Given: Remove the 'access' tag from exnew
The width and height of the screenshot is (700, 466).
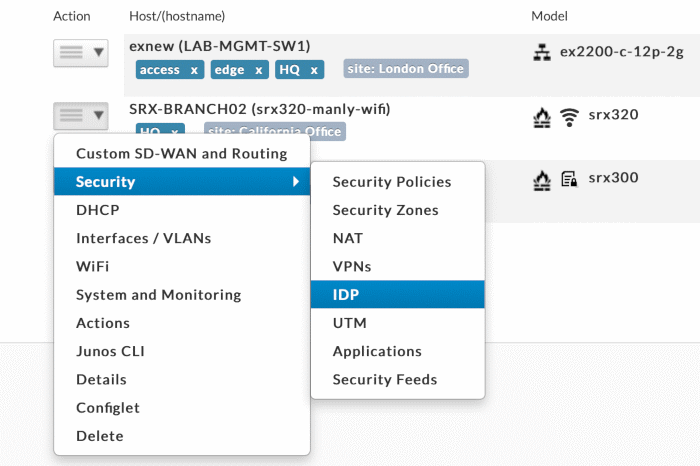Looking at the screenshot, I should [x=194, y=70].
